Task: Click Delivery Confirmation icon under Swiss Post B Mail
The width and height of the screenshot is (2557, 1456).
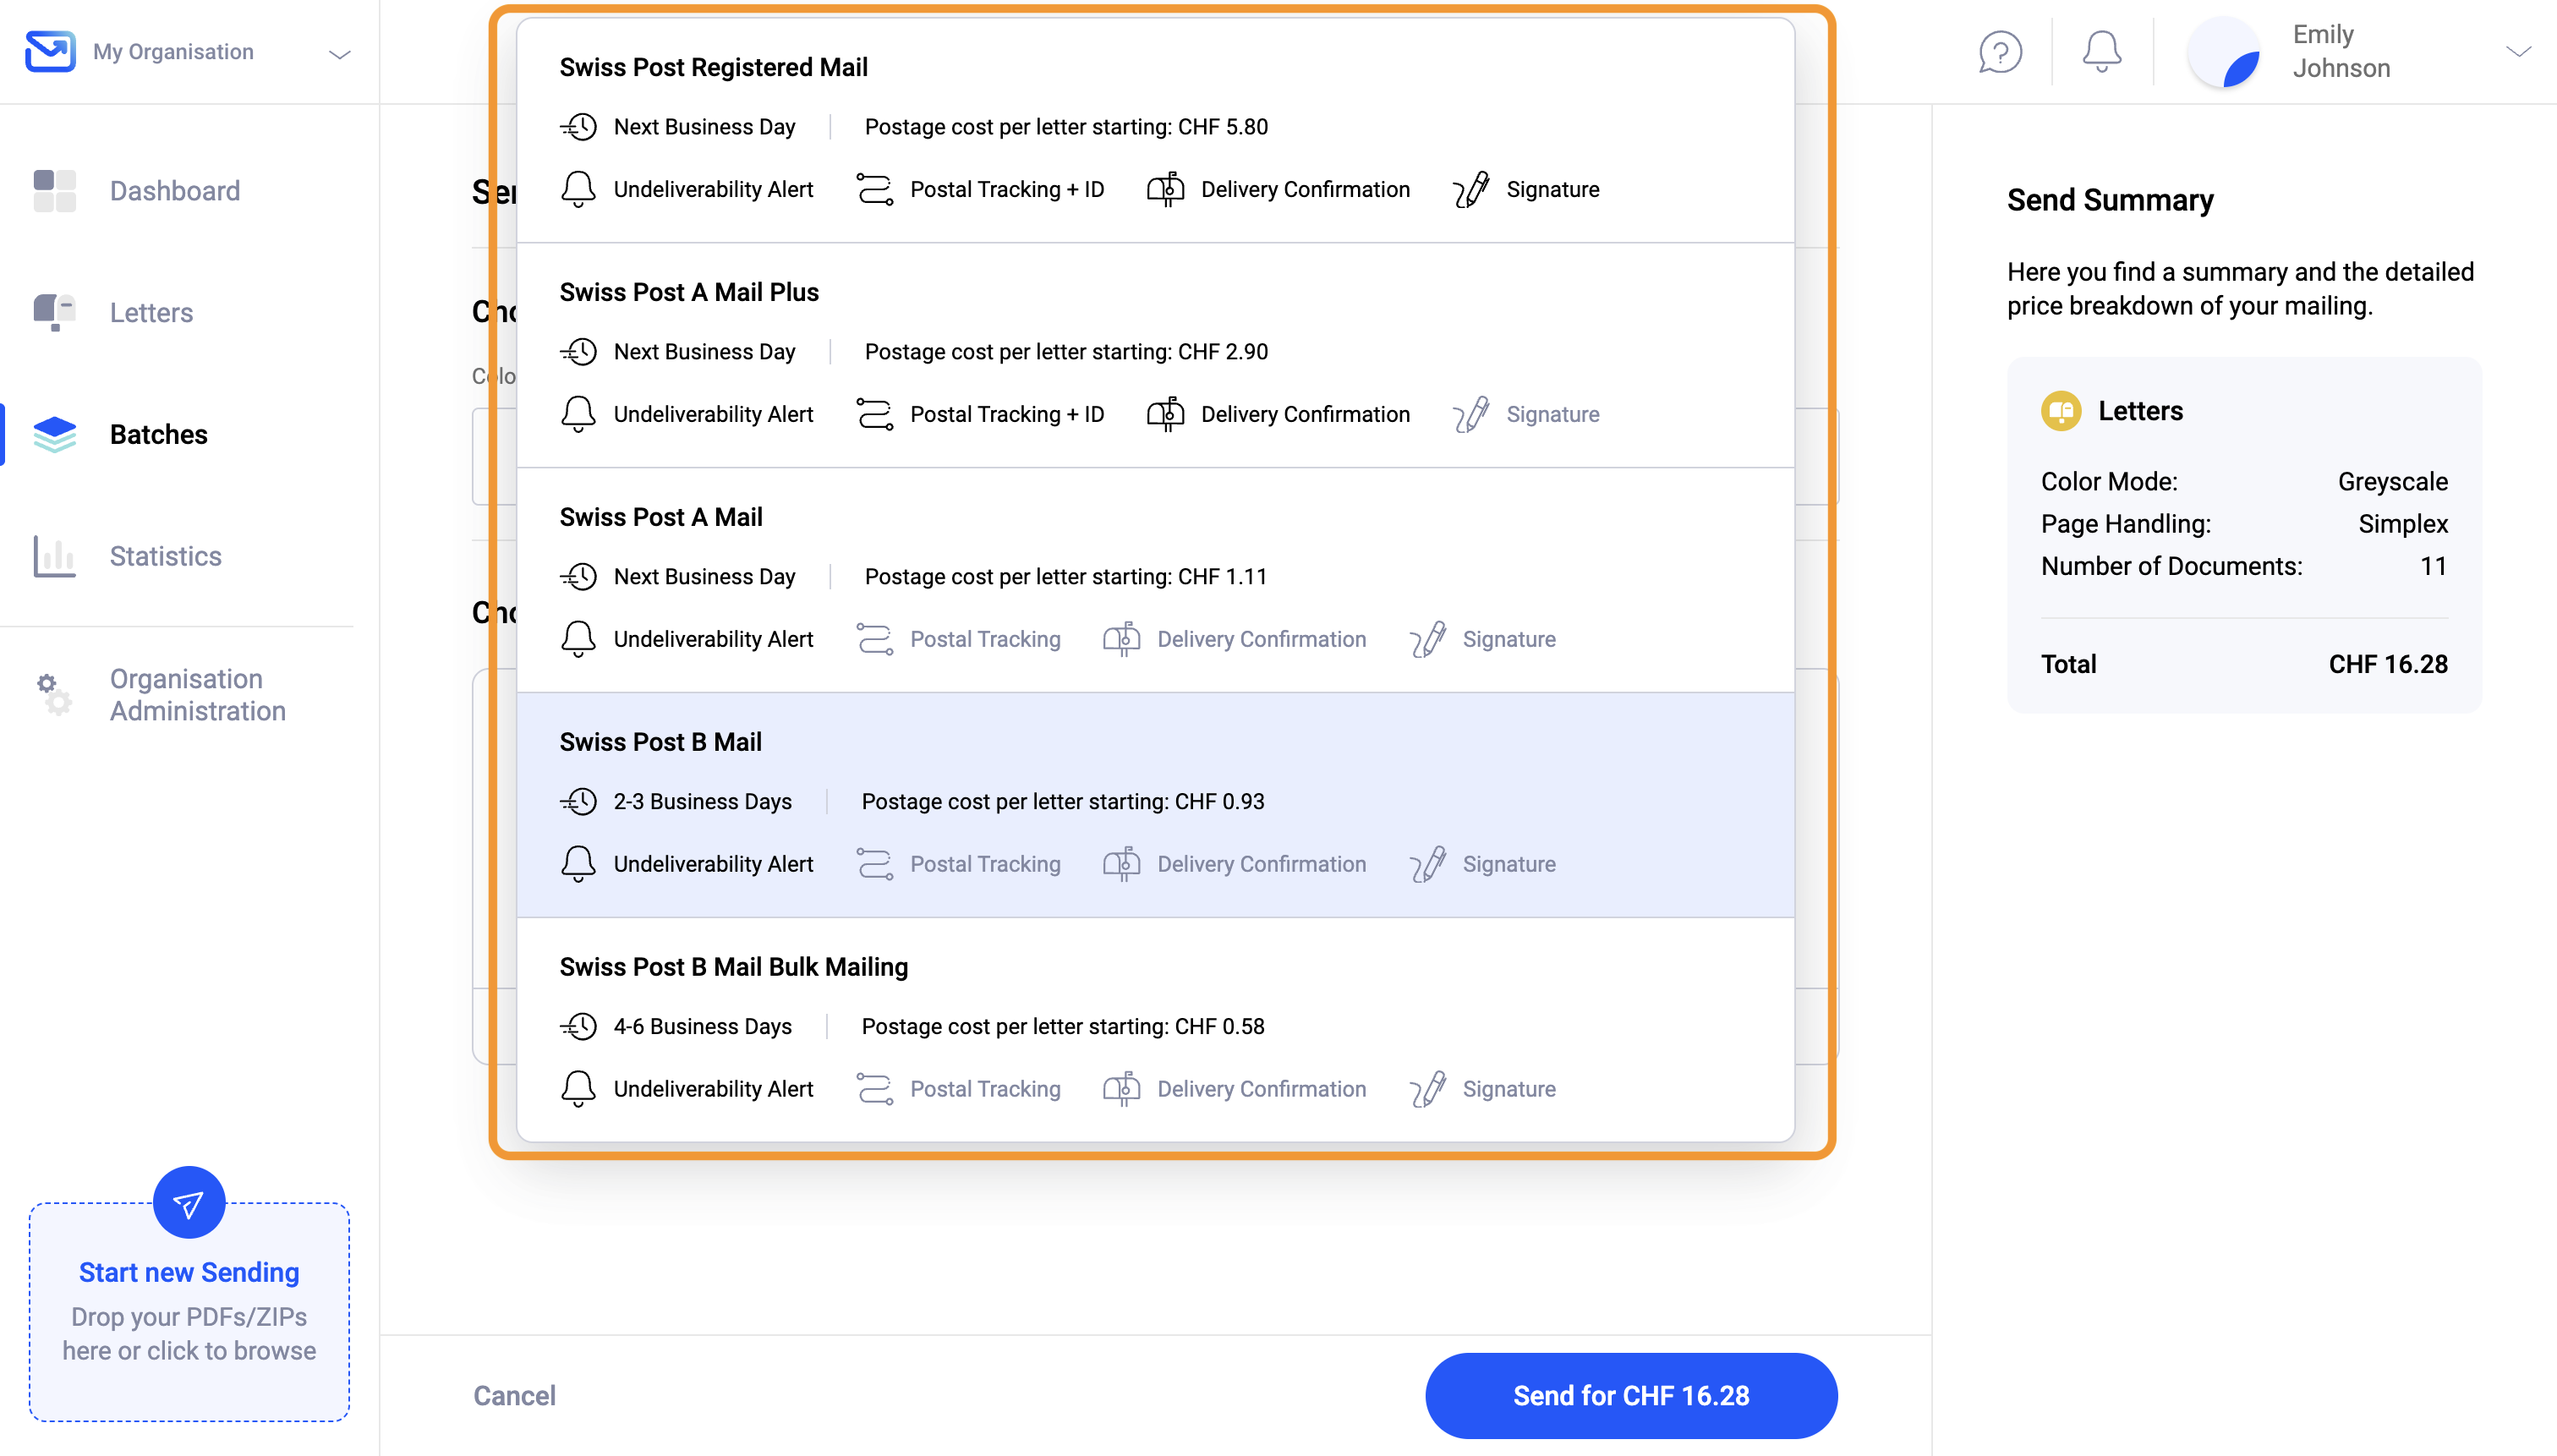Action: (x=1122, y=864)
